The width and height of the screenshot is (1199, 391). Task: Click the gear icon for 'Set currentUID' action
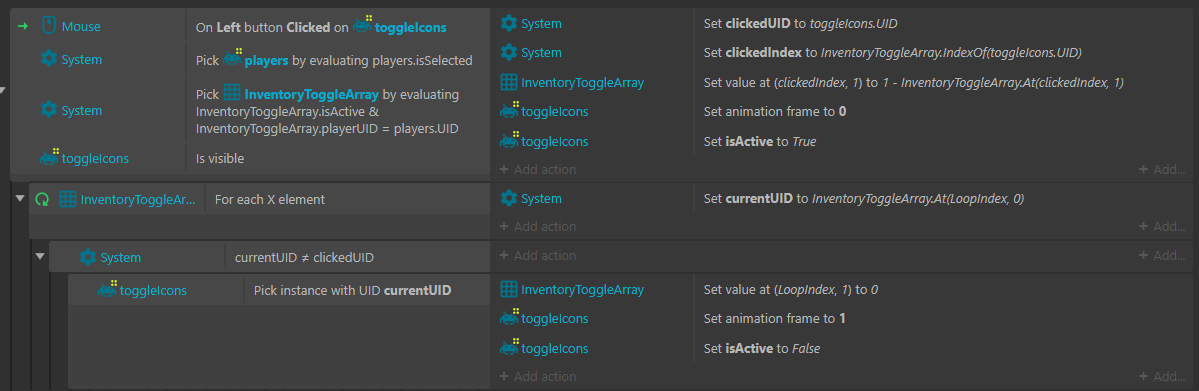(x=508, y=198)
